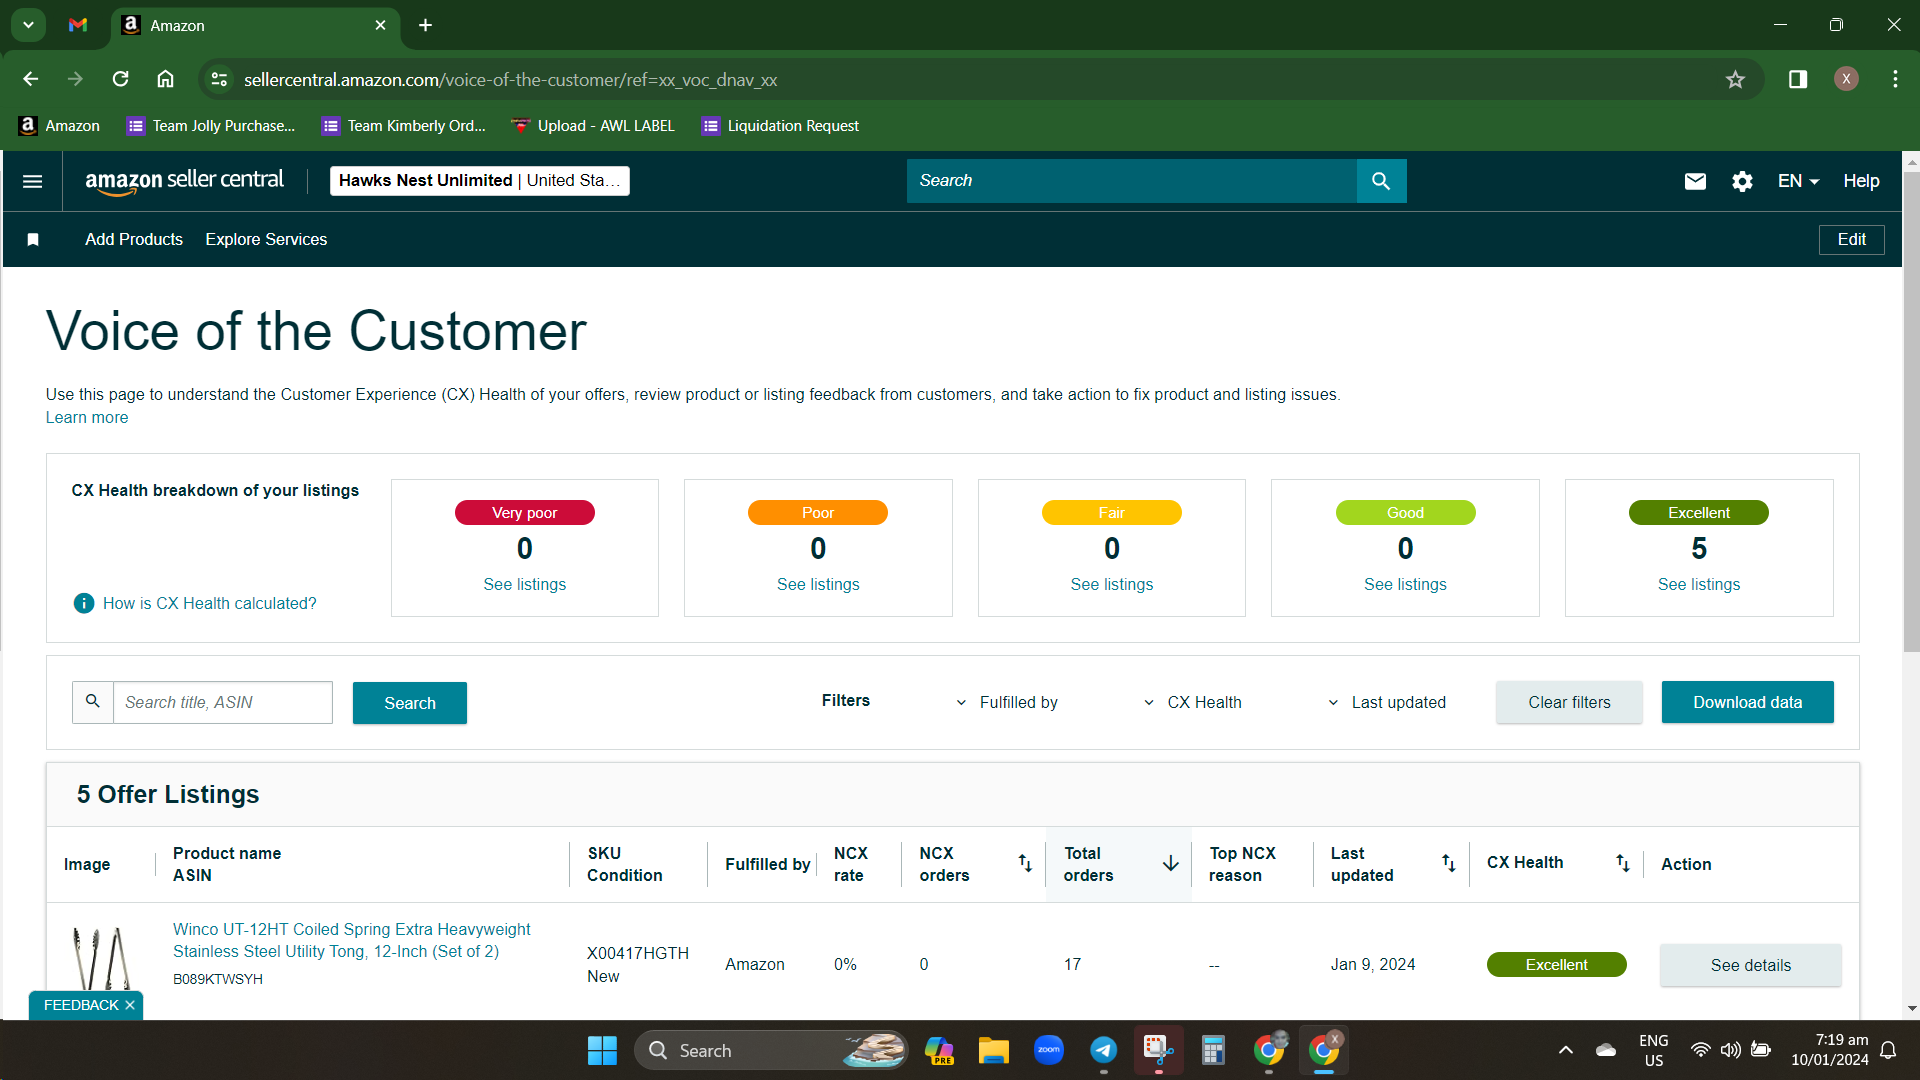Open Upload - AWL LABEL bookmark
This screenshot has width=1920, height=1080.
pos(593,126)
